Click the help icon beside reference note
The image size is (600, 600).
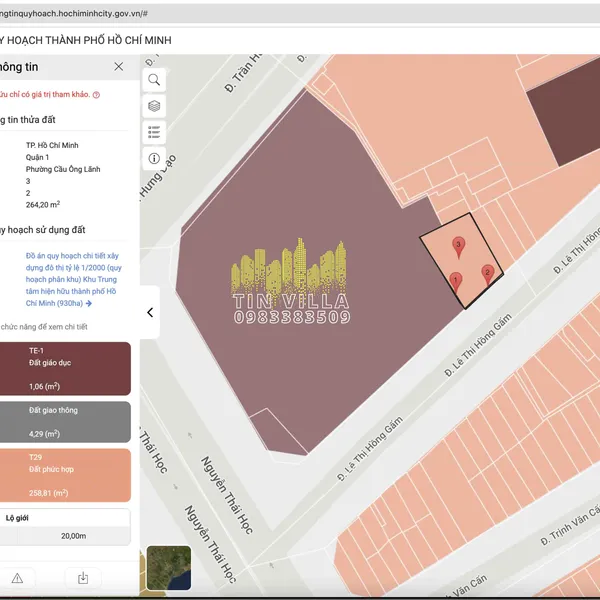tap(96, 94)
